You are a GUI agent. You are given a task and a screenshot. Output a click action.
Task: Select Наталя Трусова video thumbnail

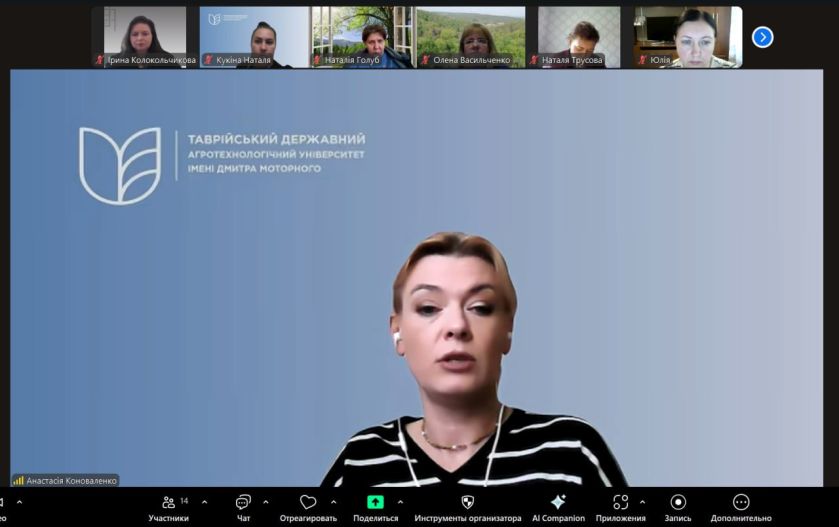[x=579, y=37]
